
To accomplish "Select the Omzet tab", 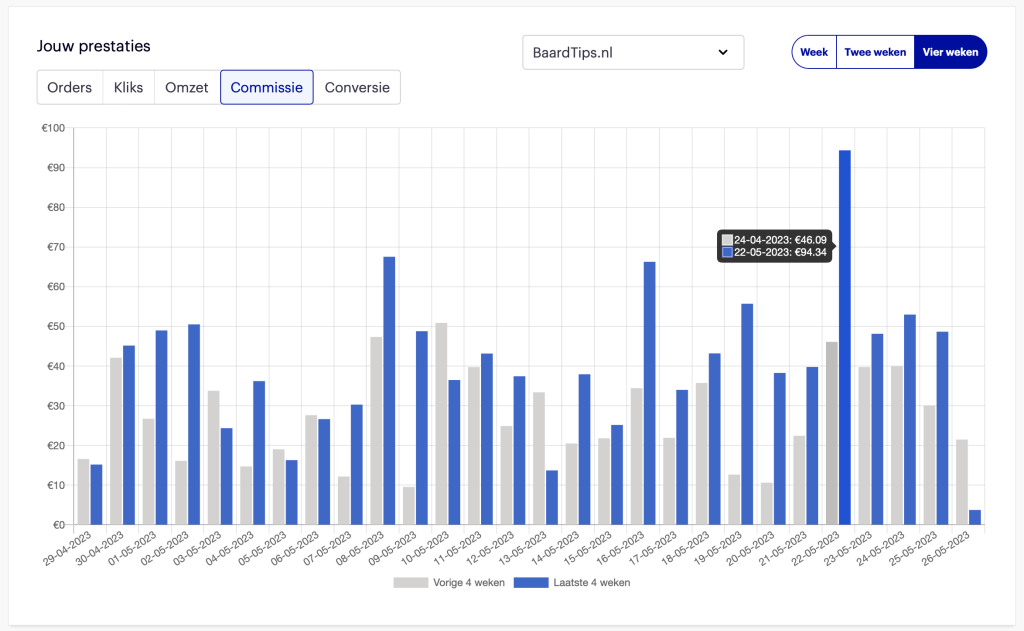I will [187, 87].
